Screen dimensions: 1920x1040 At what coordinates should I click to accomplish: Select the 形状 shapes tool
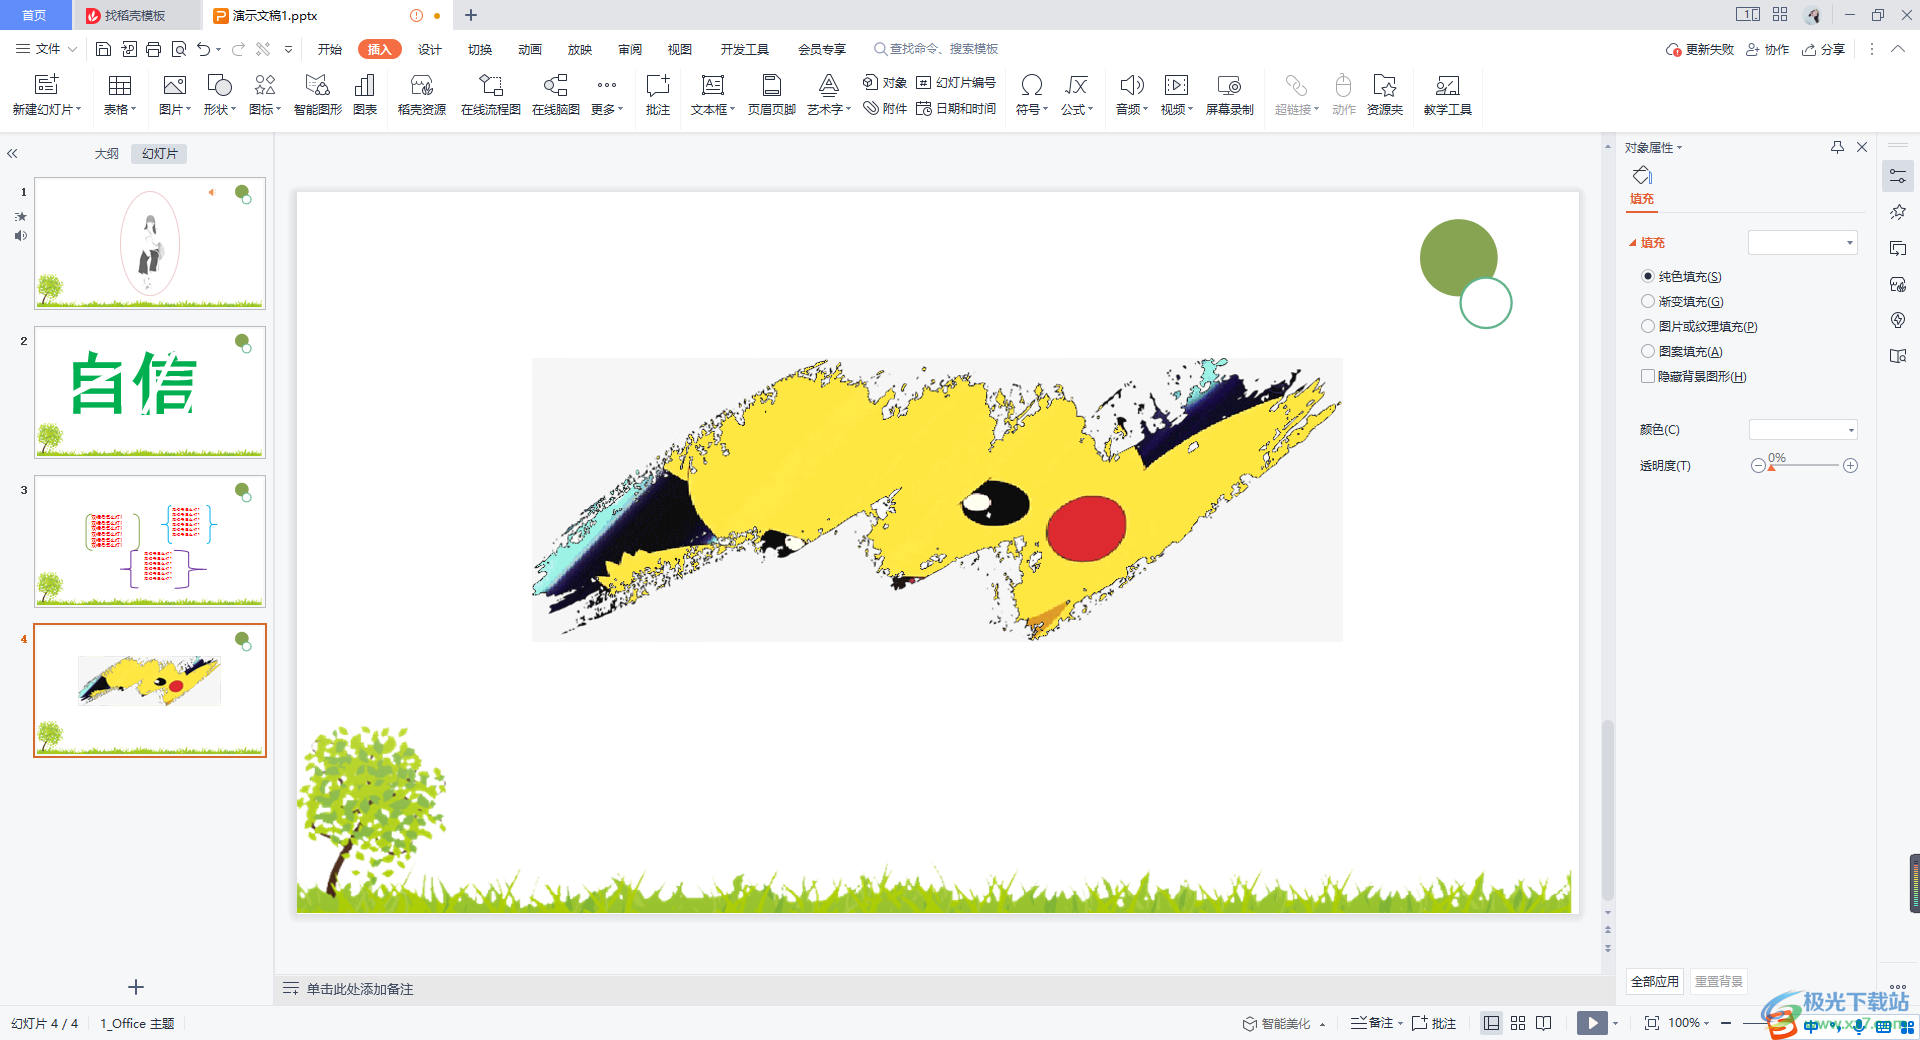(x=219, y=85)
